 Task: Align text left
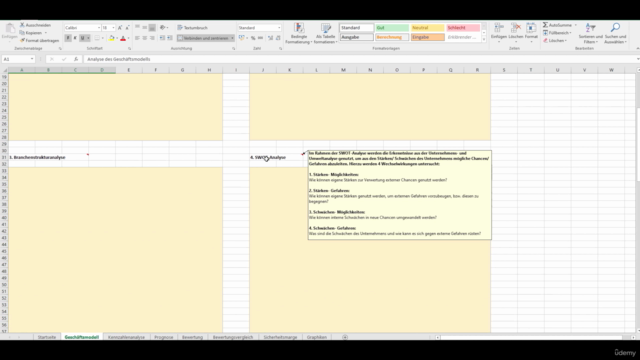tap(137, 38)
